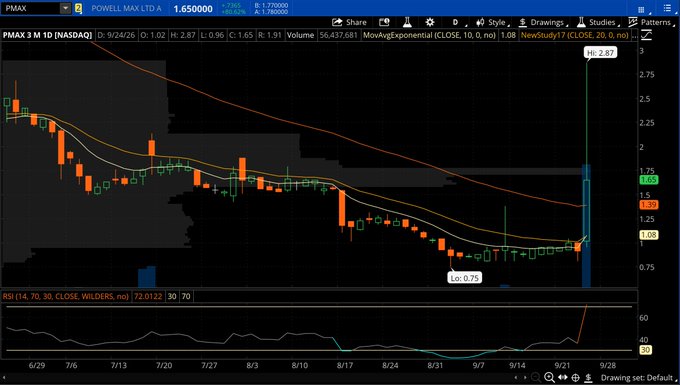Click the 9/21 date on time axis
The height and width of the screenshot is (385, 680).
[562, 365]
